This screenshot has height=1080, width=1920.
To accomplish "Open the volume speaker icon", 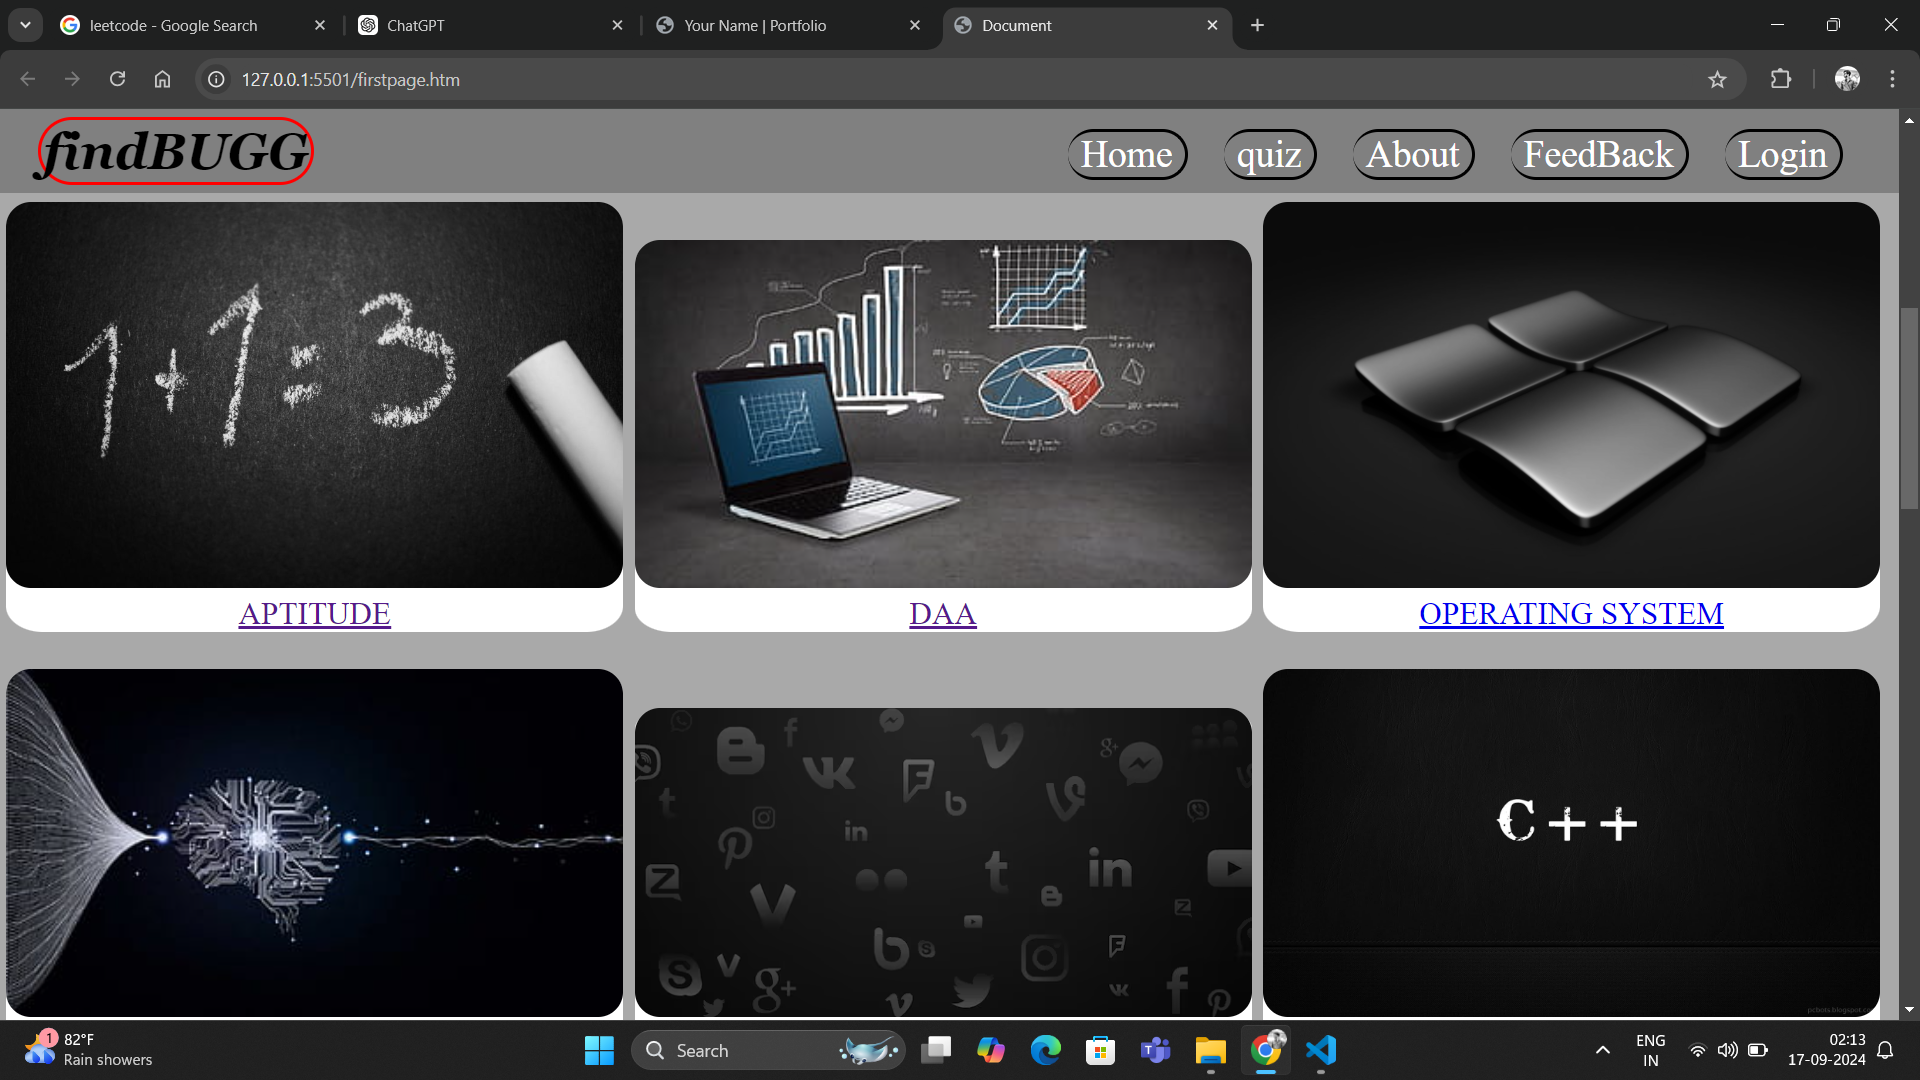I will (x=1727, y=1050).
